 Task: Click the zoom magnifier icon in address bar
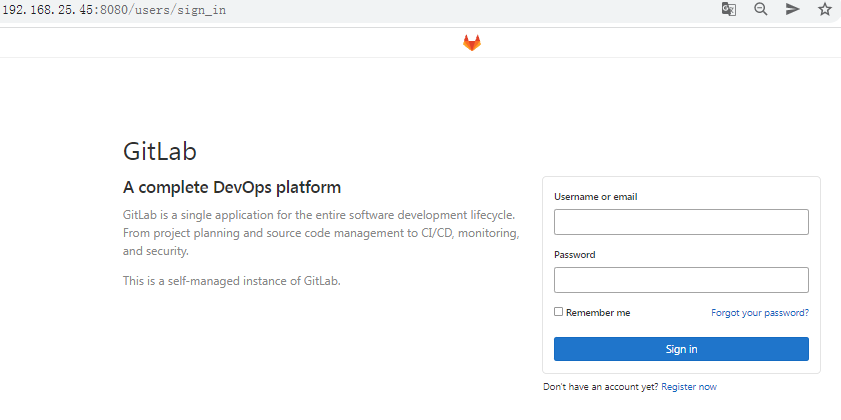pyautogui.click(x=761, y=9)
